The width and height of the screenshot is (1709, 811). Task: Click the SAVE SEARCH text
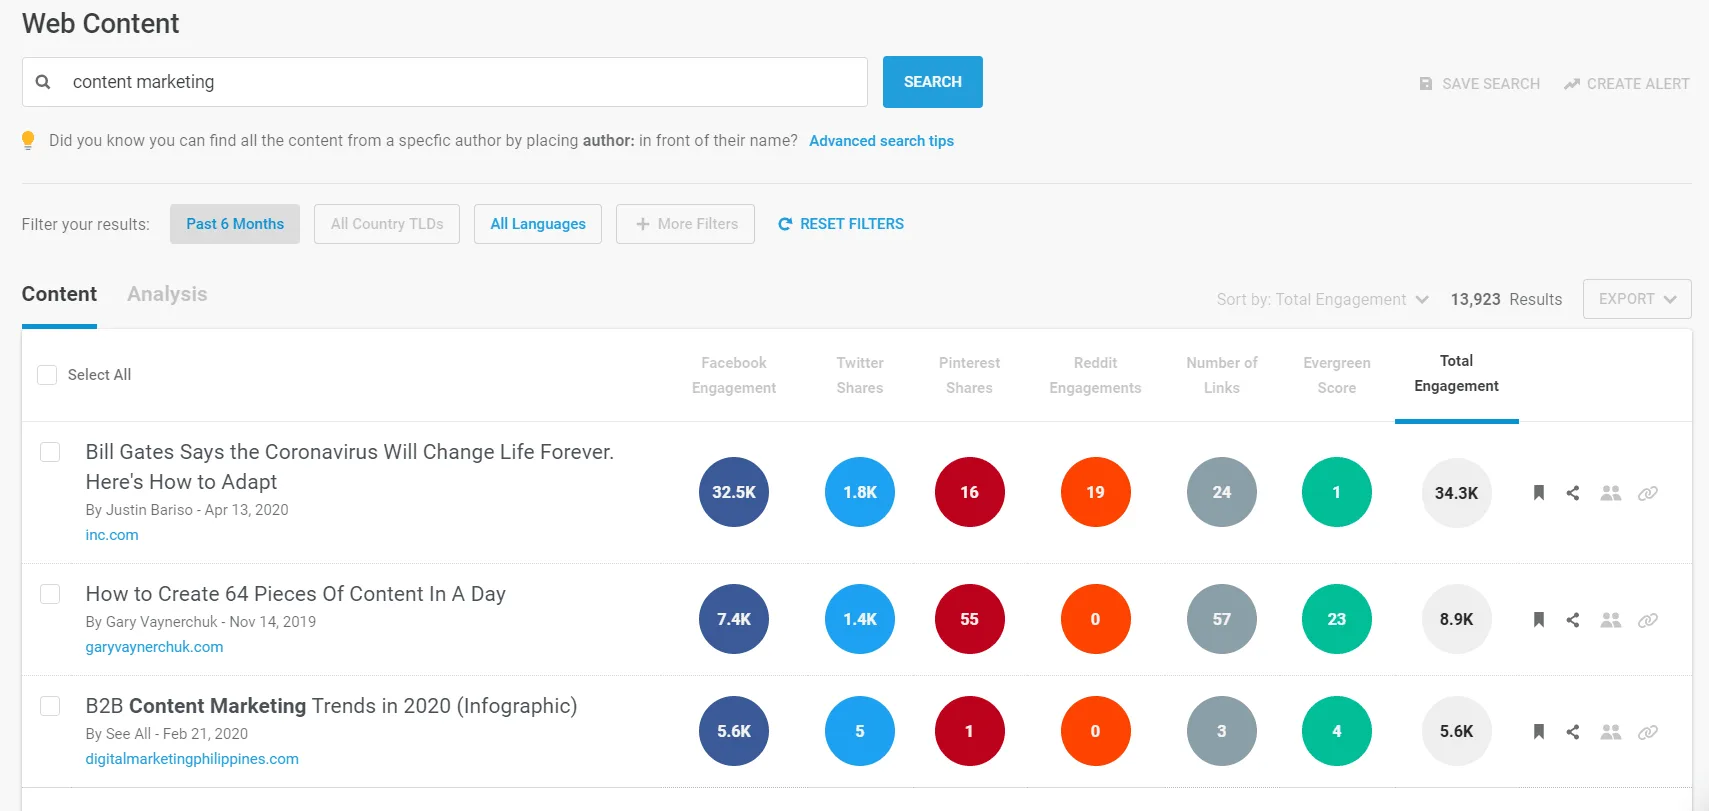tap(1491, 84)
